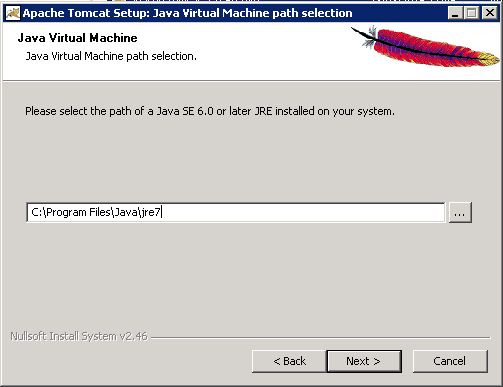Image resolution: width=503 pixels, height=387 pixels.
Task: Click the Apache feather logo
Action: click(426, 47)
